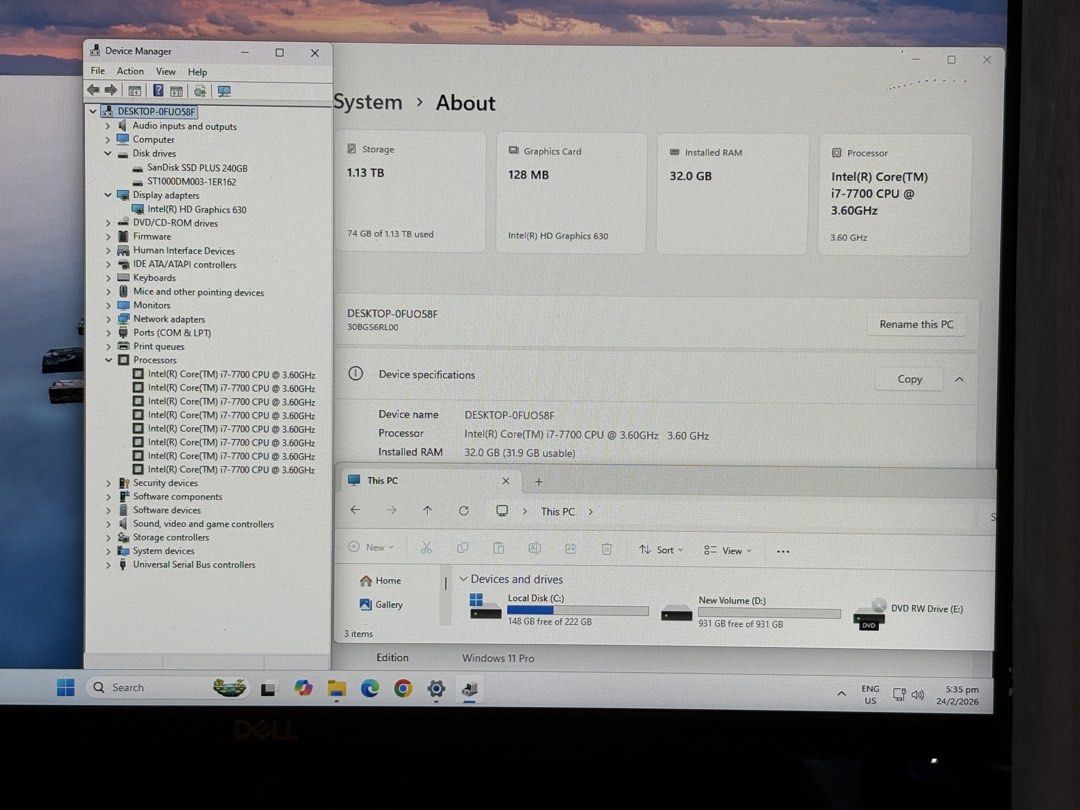The width and height of the screenshot is (1080, 810).
Task: Open Processor info card
Action: [894, 196]
